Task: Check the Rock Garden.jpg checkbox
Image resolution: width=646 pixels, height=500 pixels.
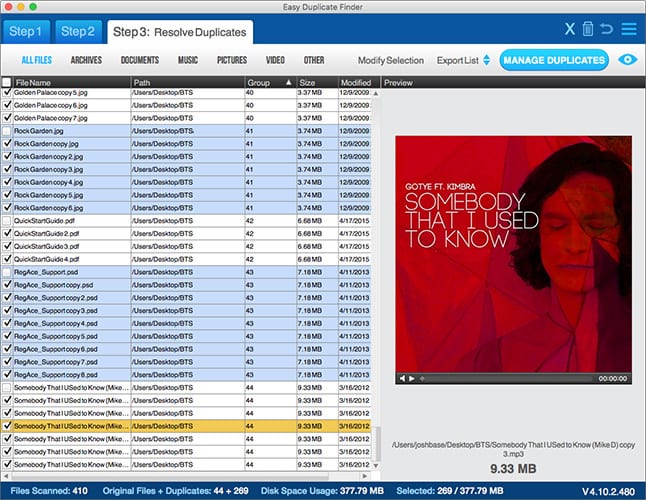Action: point(8,131)
